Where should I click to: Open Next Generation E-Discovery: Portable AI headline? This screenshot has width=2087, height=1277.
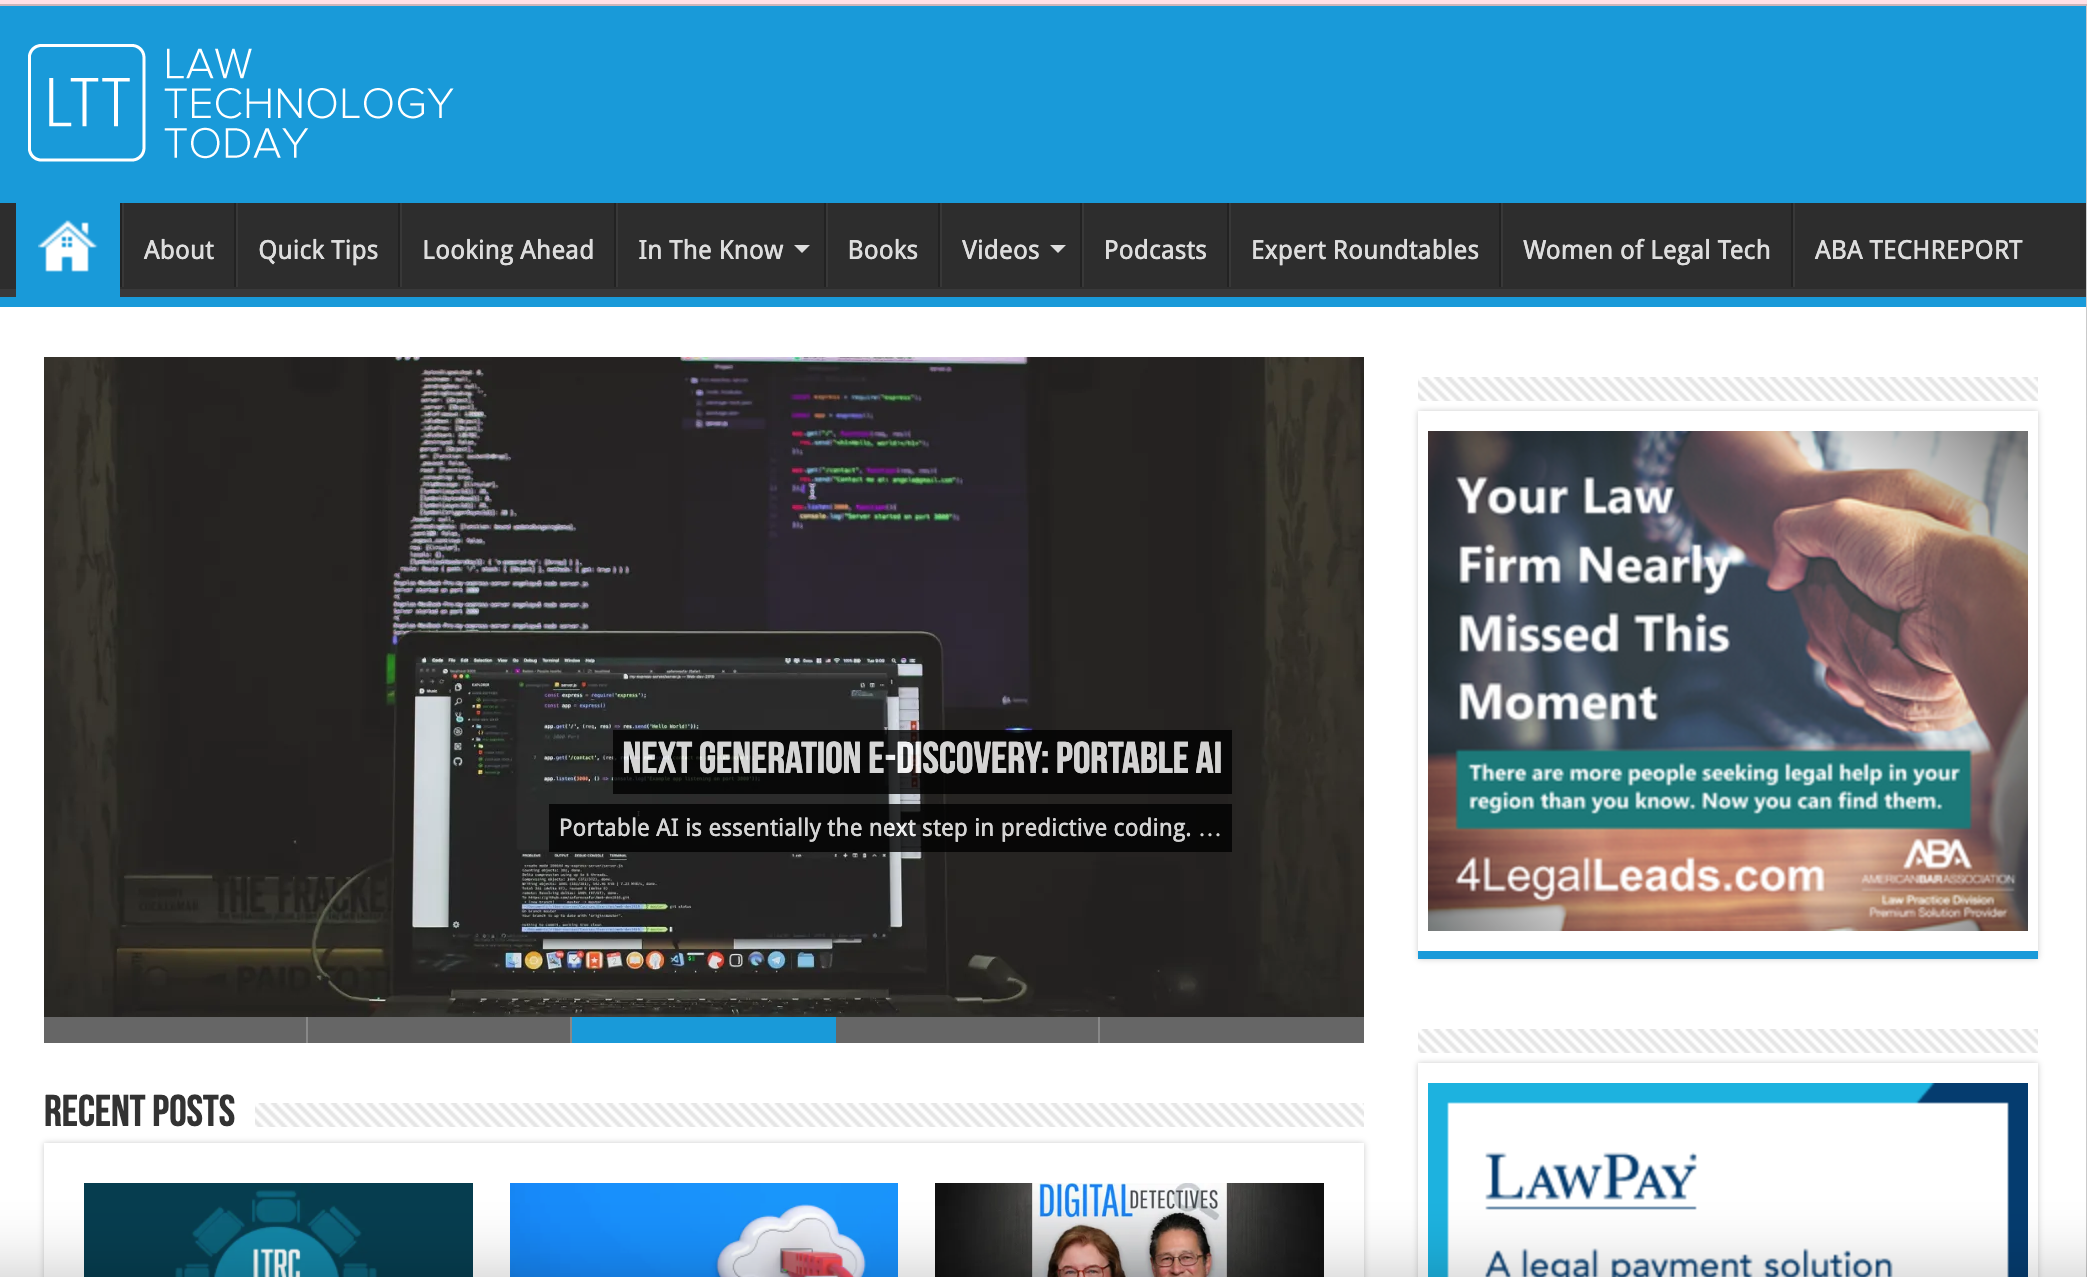pos(922,760)
